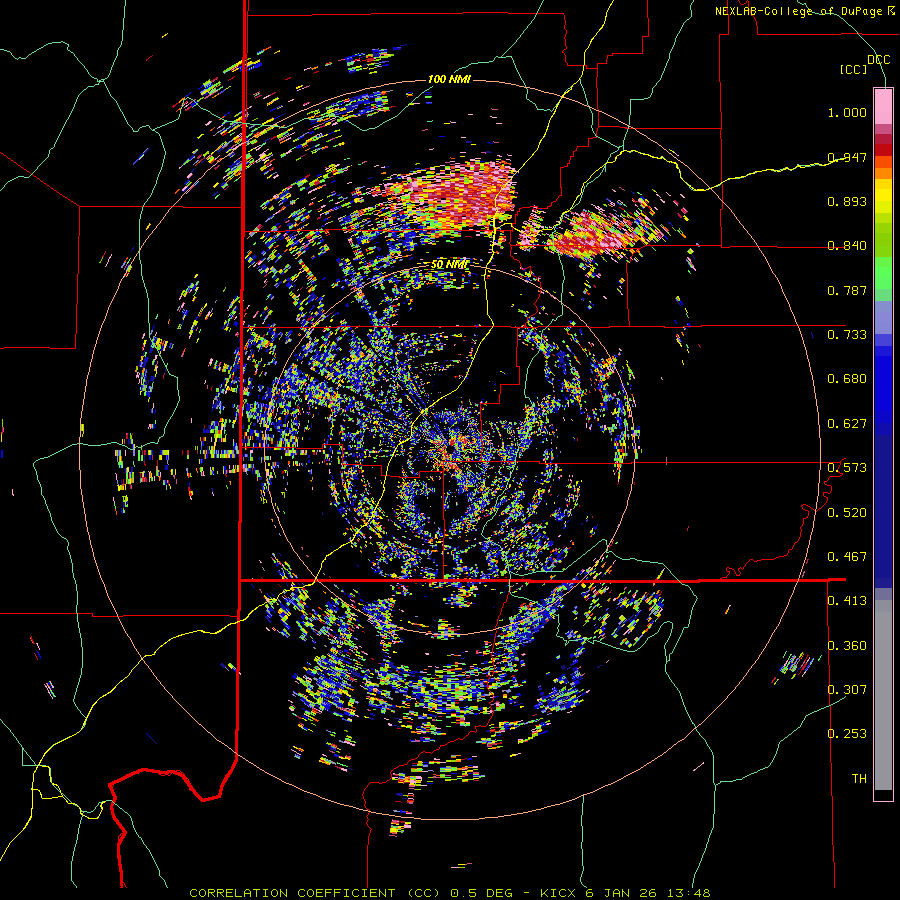
Task: Click the 0.787 legend value
Action: coord(847,290)
